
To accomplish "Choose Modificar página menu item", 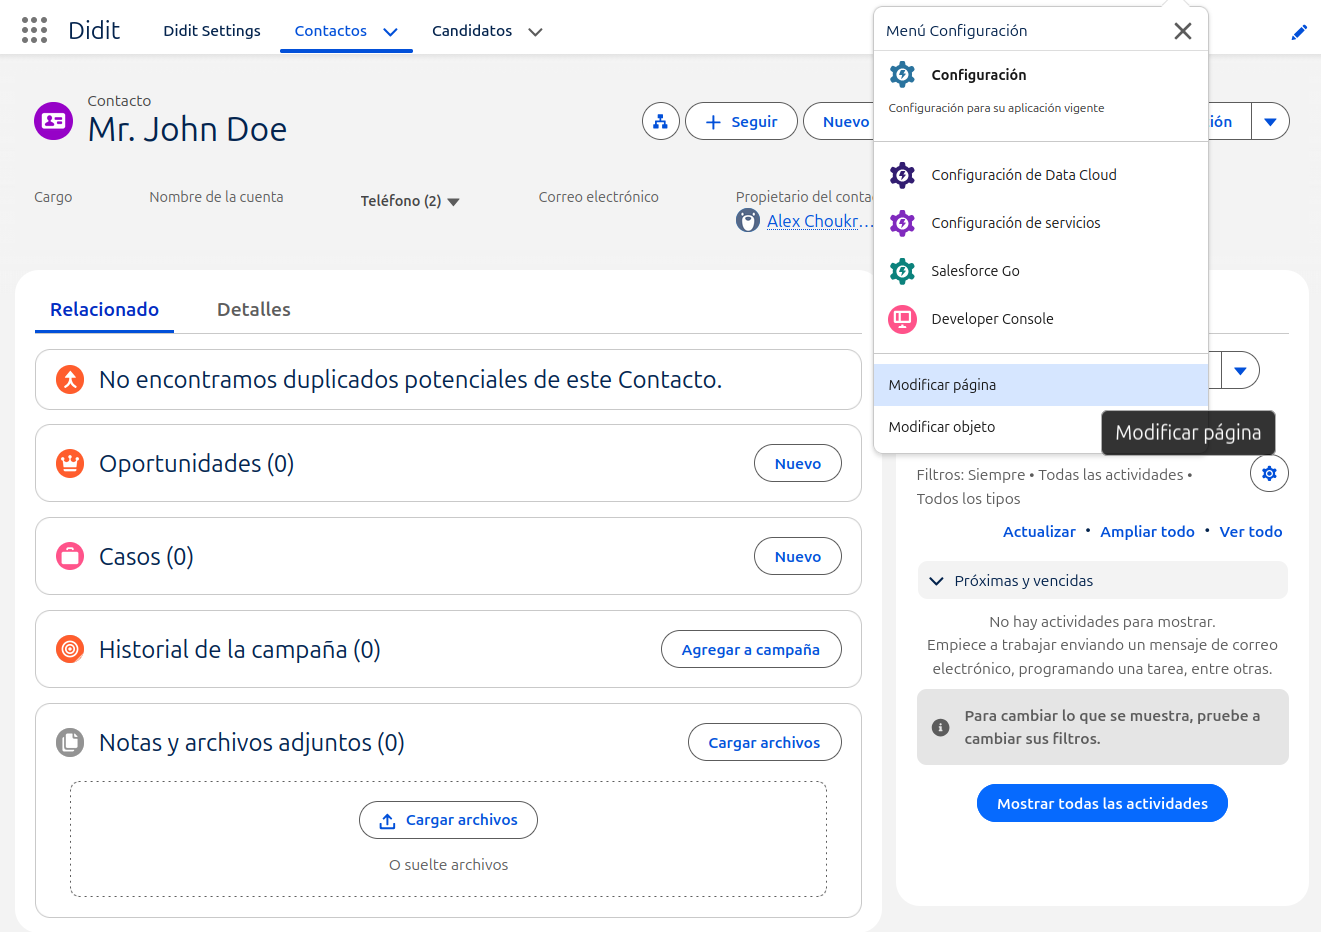I will pyautogui.click(x=1041, y=385).
